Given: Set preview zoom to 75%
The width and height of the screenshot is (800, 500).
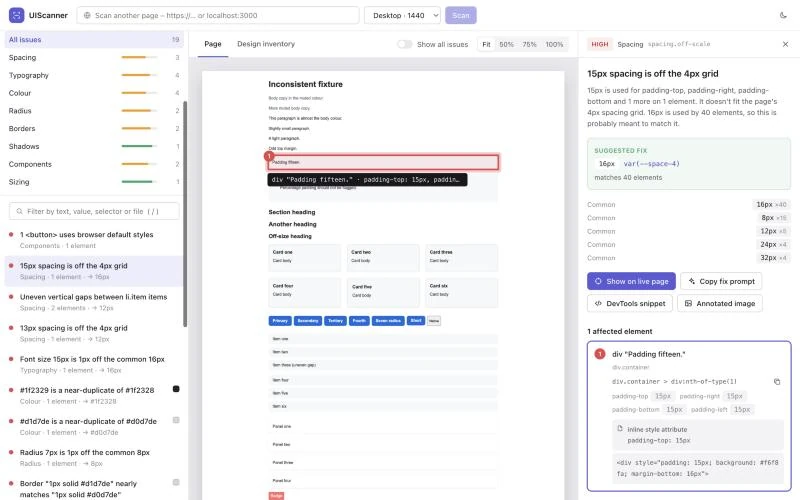Looking at the screenshot, I should [529, 45].
